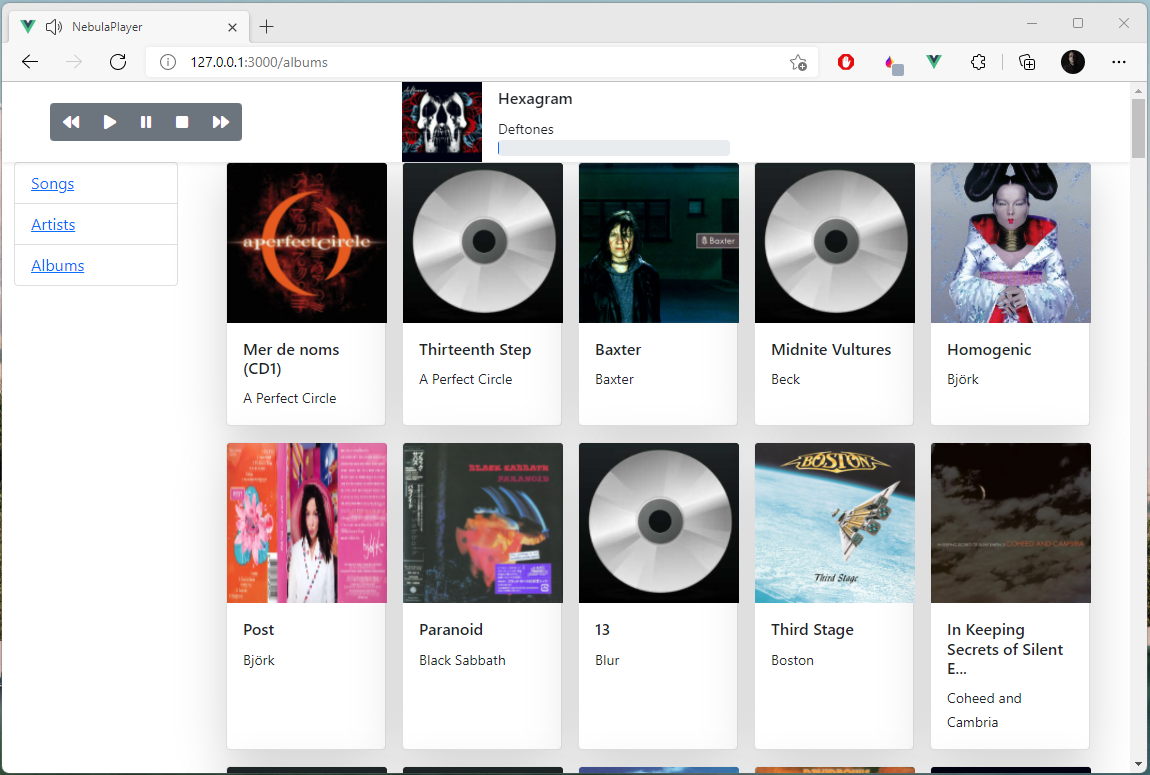This screenshot has width=1150, height=775.
Task: Click the 'Homogenic' album title
Action: [x=989, y=350]
